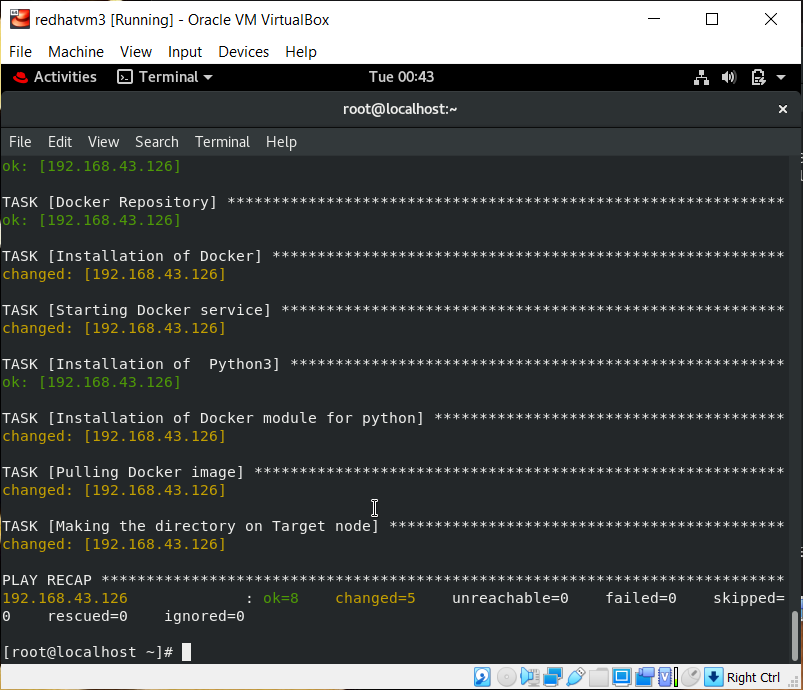Click the 'ignored=0' recap value
Image resolution: width=803 pixels, height=690 pixels.
pyautogui.click(x=204, y=616)
